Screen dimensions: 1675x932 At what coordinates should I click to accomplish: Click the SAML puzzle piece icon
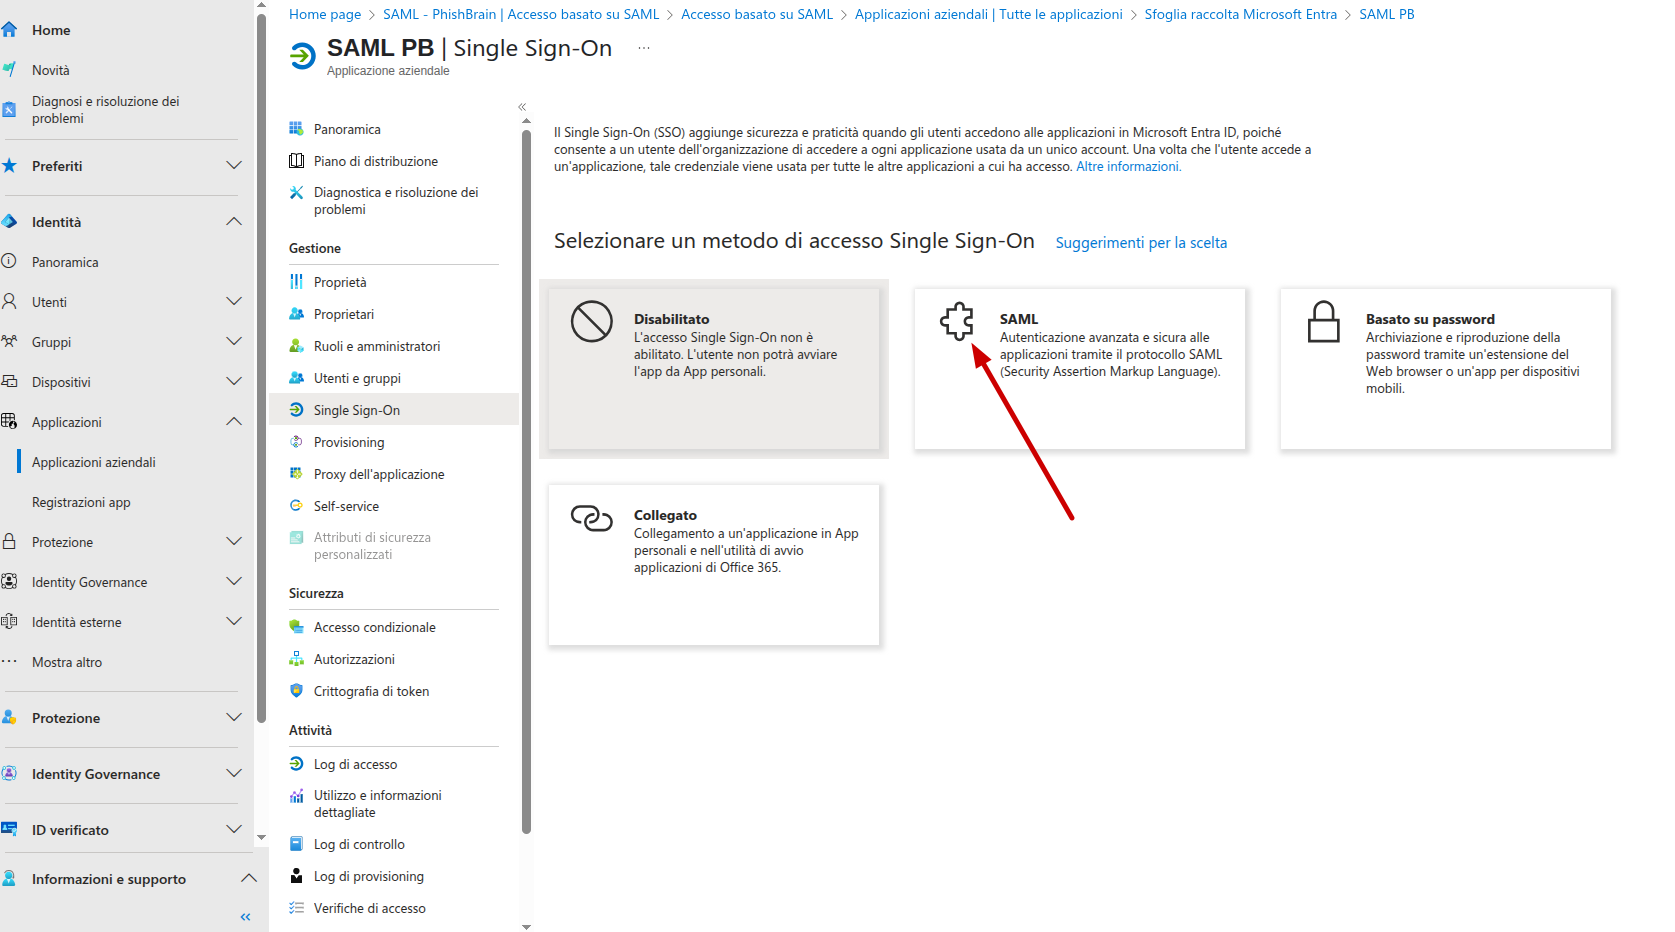957,321
